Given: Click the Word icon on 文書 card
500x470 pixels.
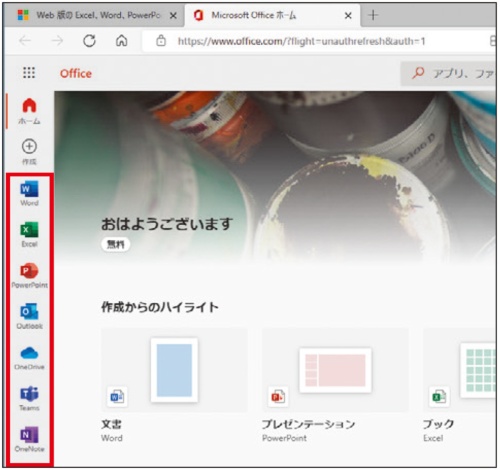Looking at the screenshot, I should [117, 397].
